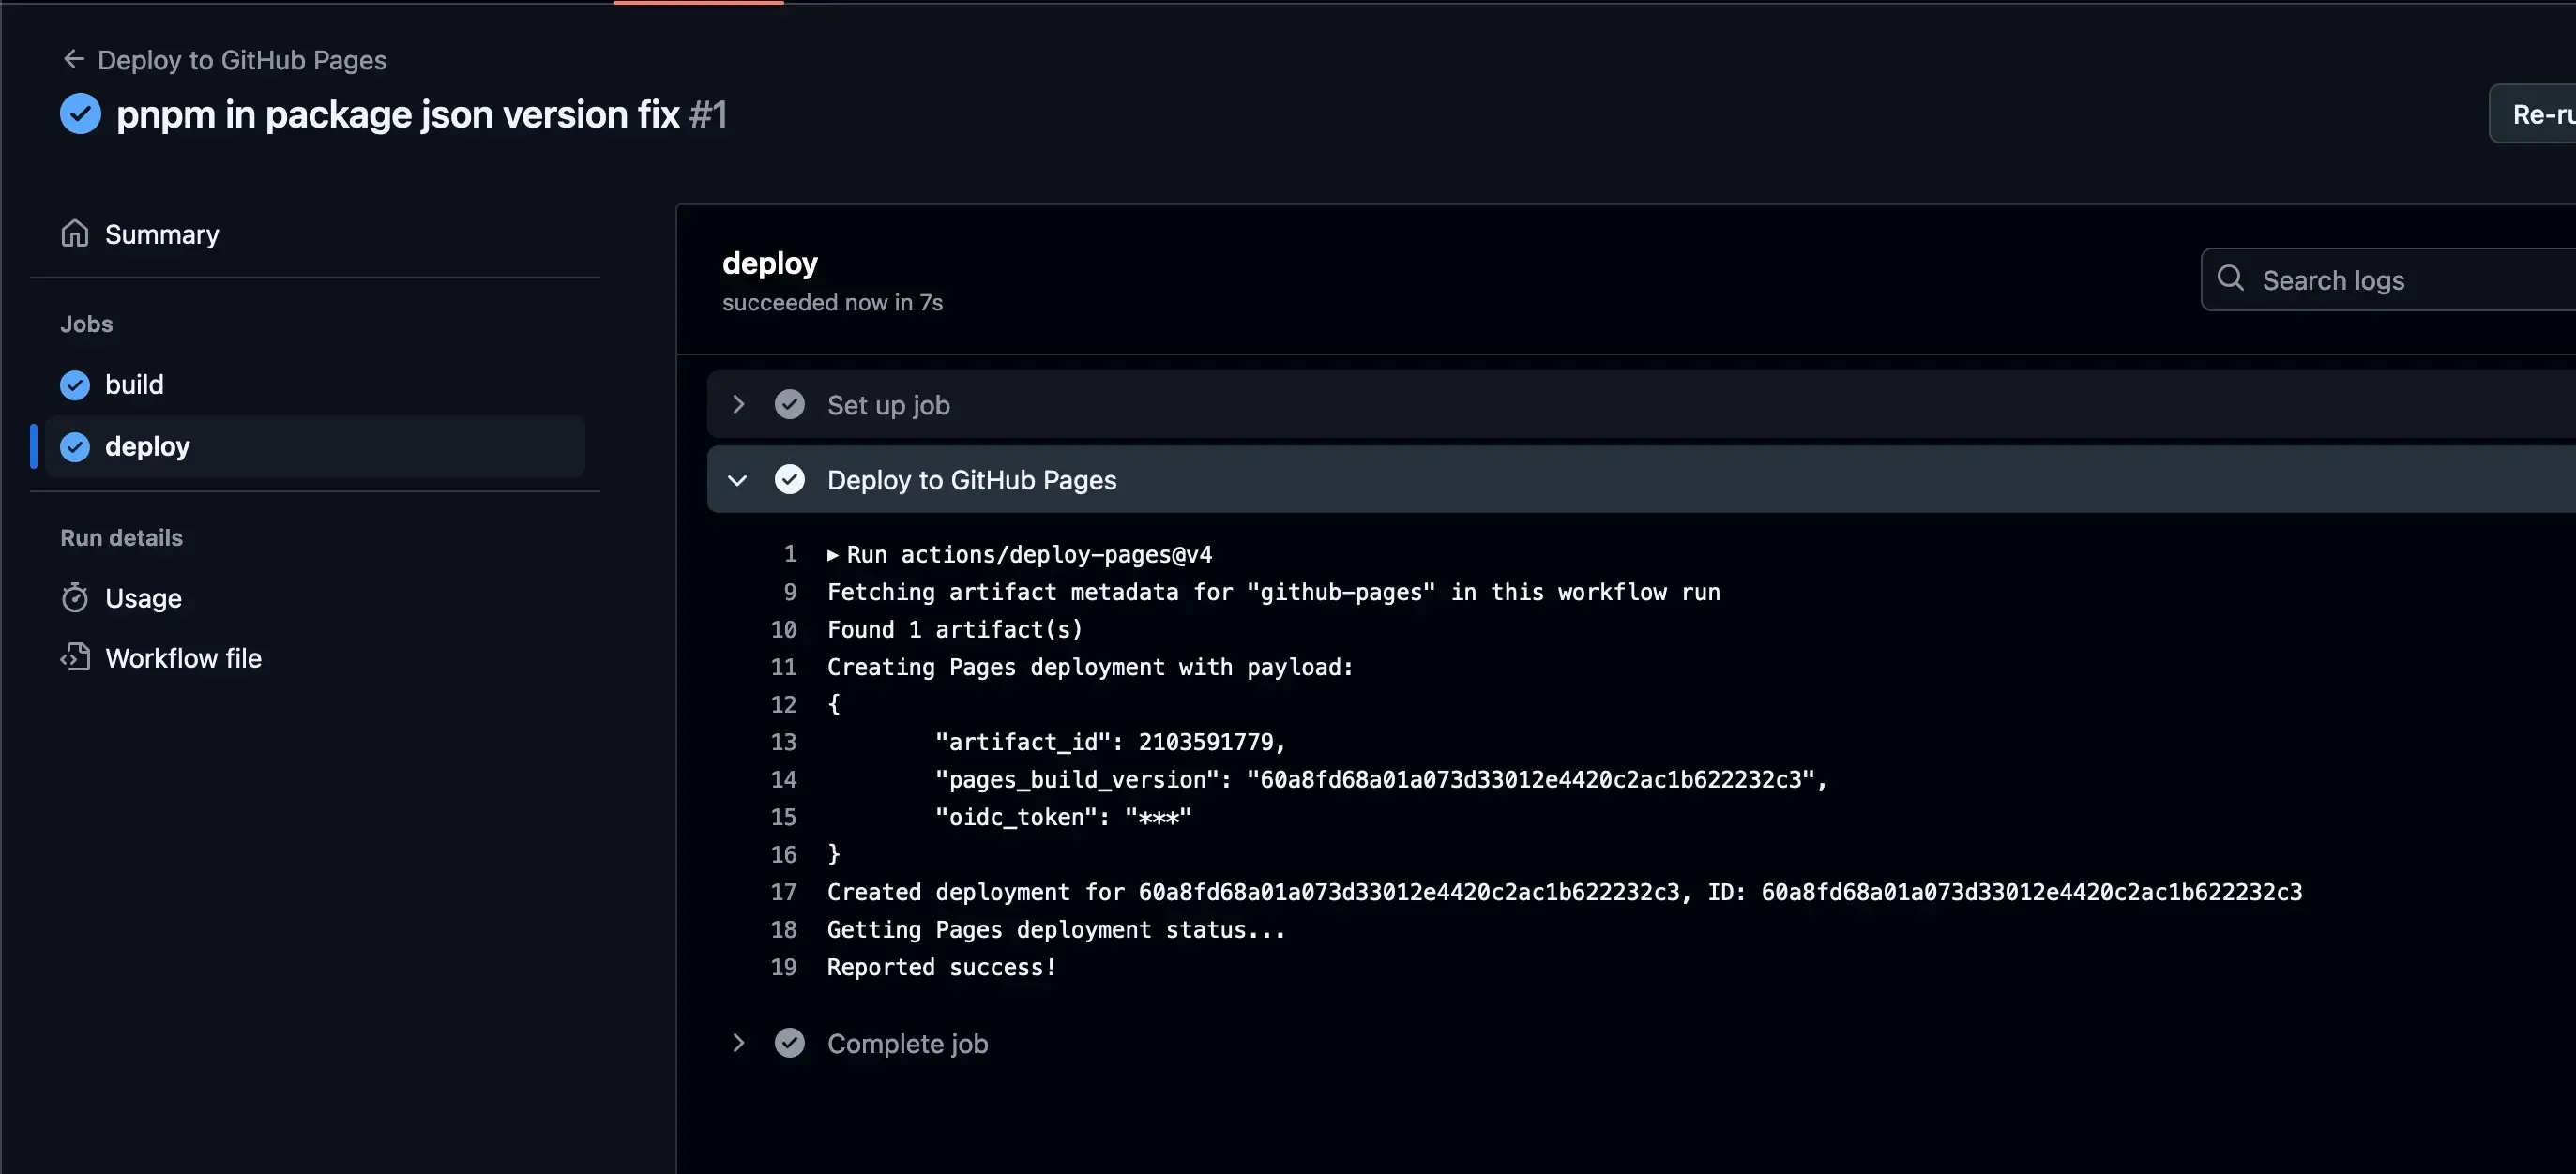Expand the Complete job step chevron
This screenshot has height=1174, width=2576.
click(x=738, y=1043)
